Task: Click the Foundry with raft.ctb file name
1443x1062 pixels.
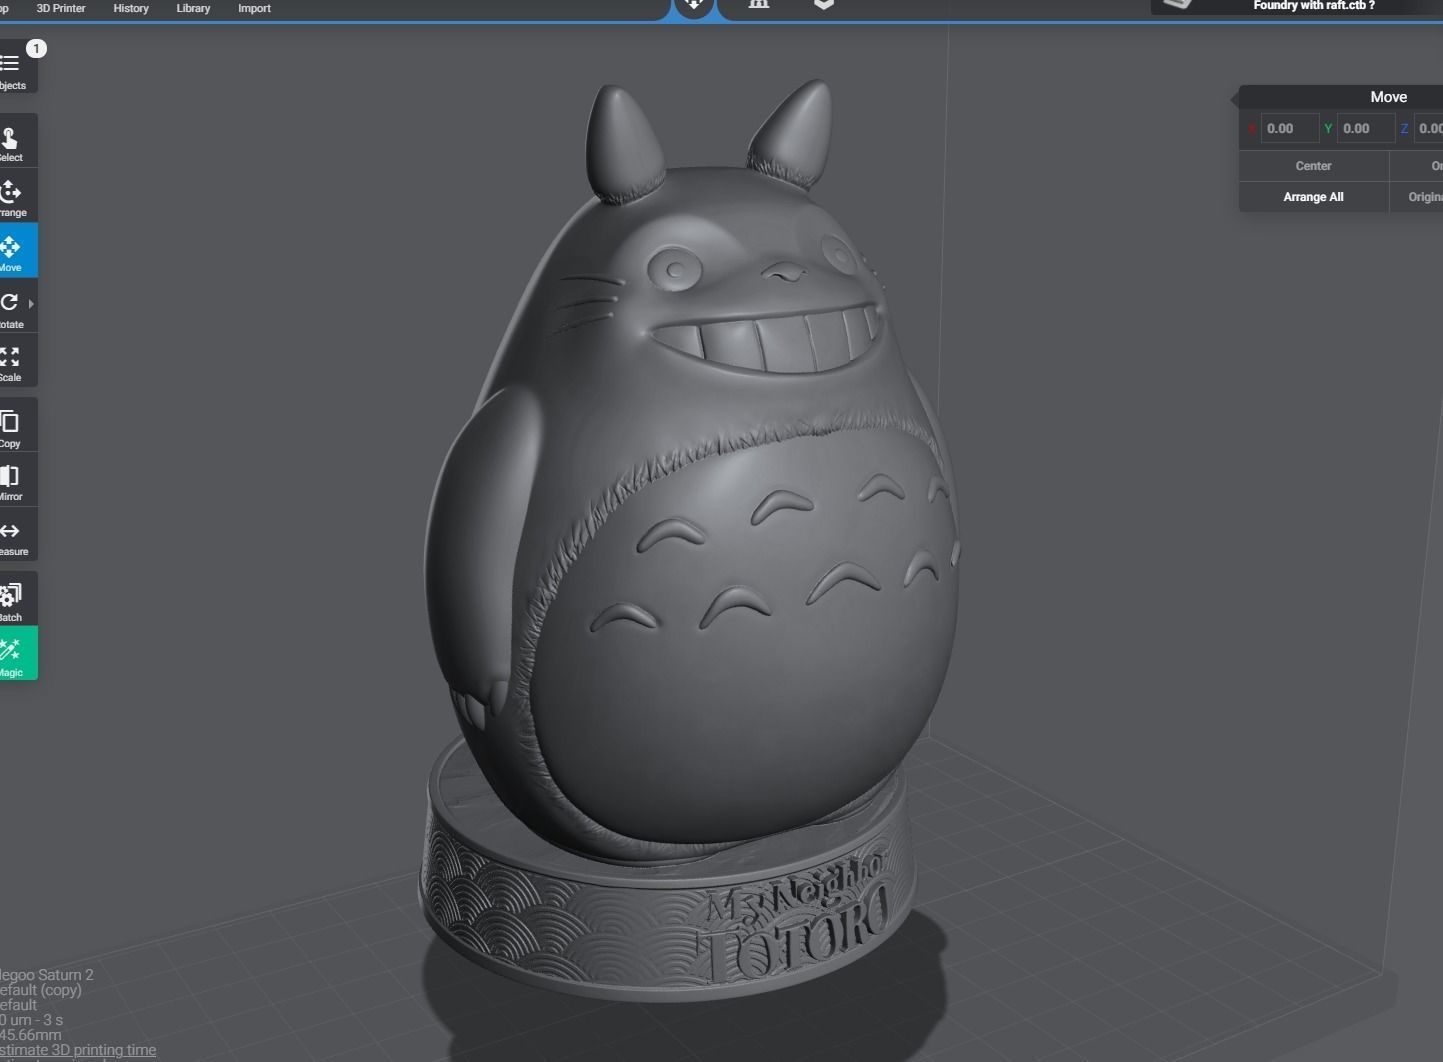Action: [x=1313, y=6]
